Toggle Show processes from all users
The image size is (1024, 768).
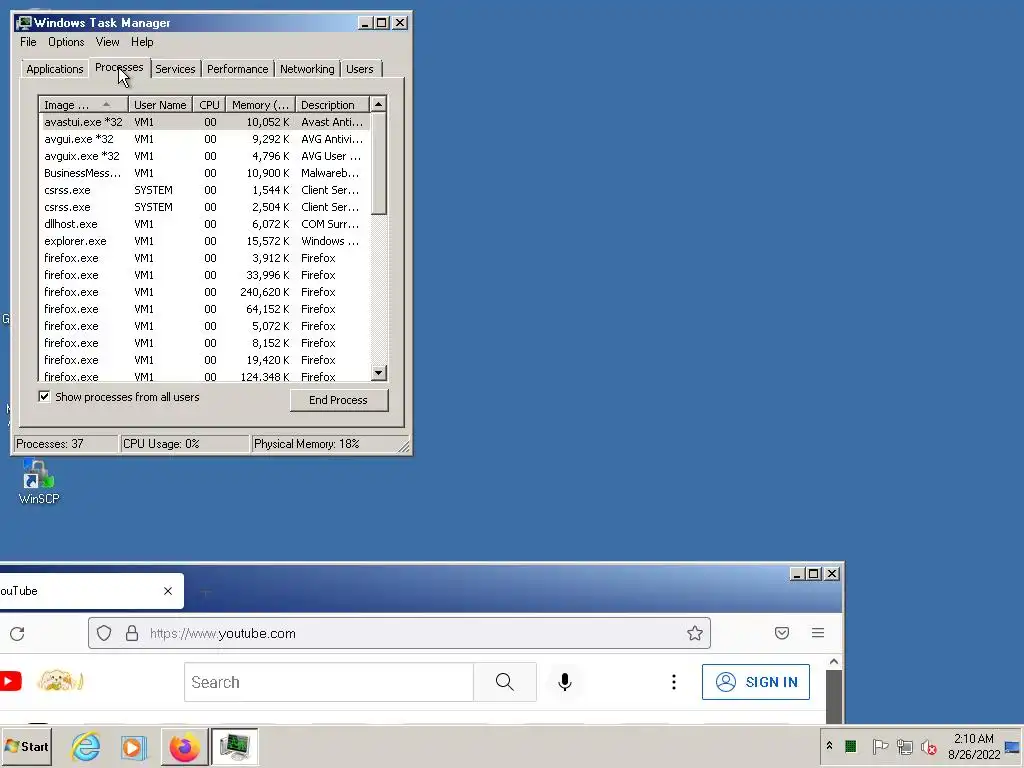(44, 396)
